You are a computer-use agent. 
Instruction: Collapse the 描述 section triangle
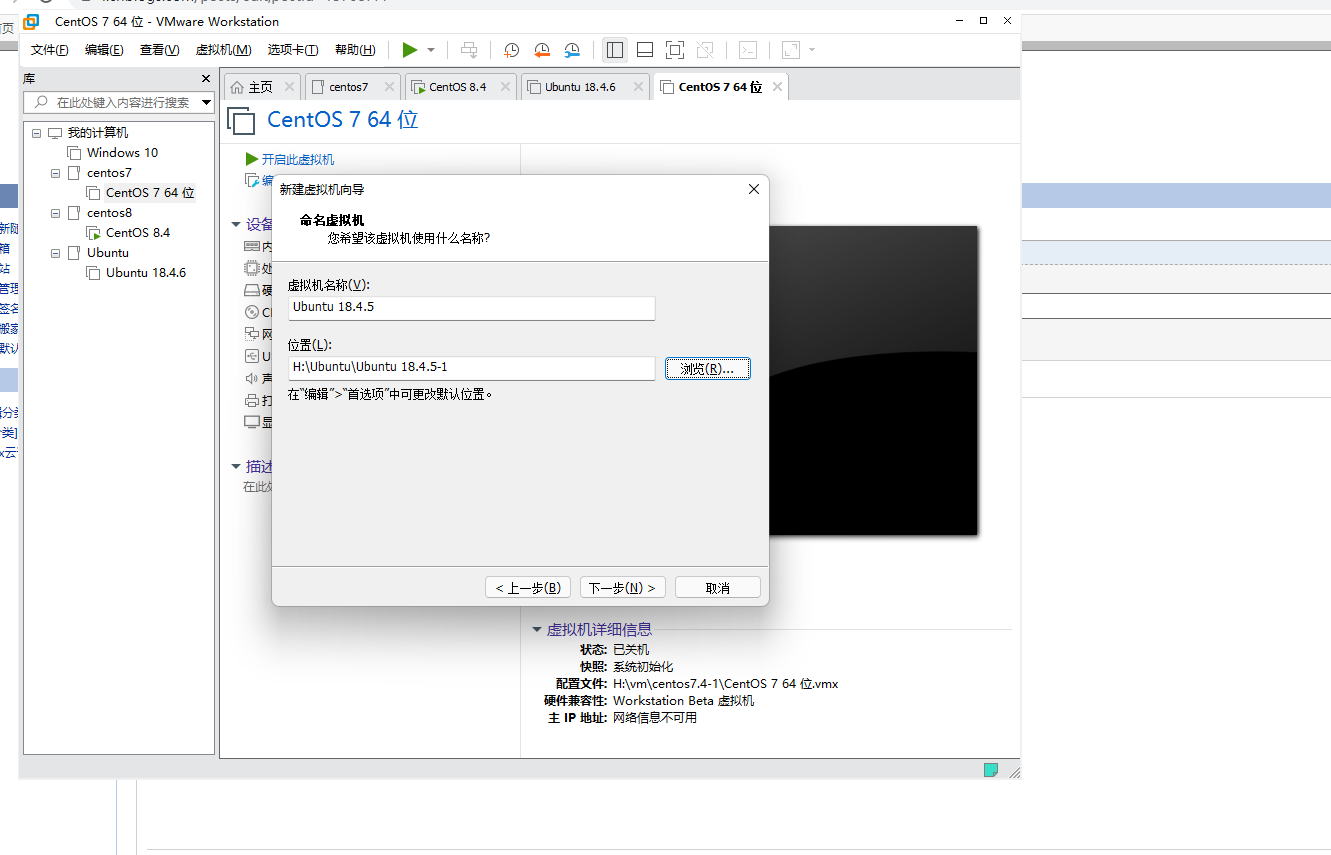236,466
